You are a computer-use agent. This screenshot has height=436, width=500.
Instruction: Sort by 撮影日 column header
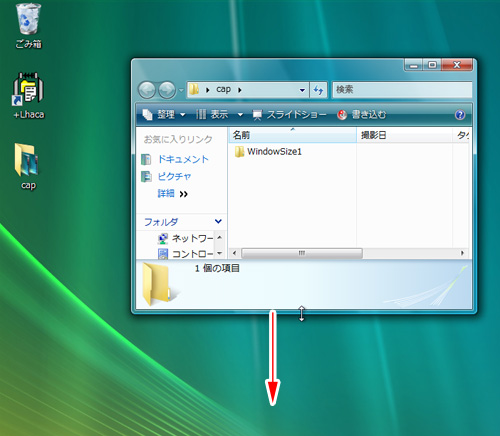[x=404, y=135]
